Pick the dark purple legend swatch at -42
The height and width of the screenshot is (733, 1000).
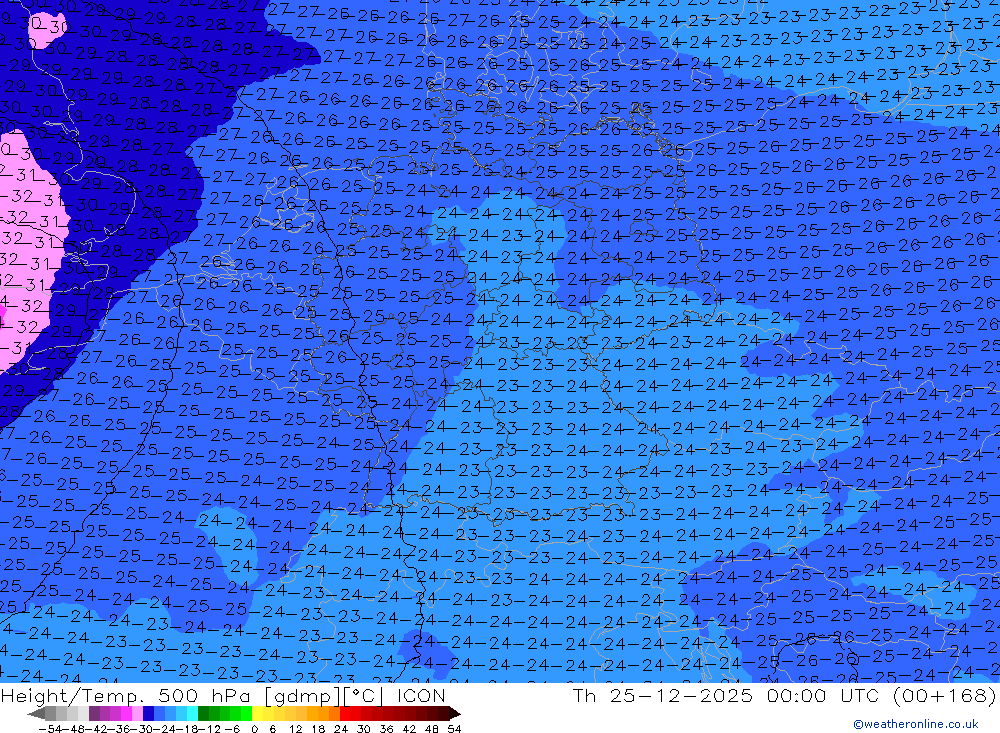(x=94, y=714)
